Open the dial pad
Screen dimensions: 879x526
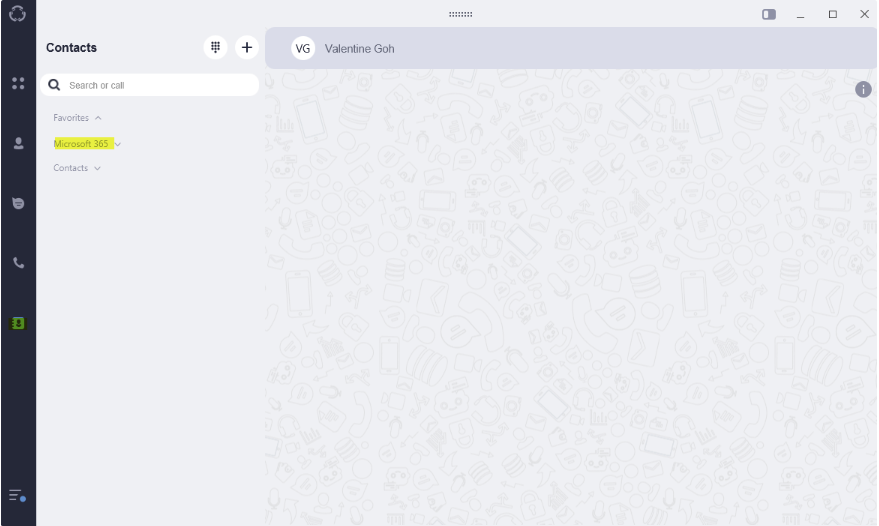pos(215,47)
